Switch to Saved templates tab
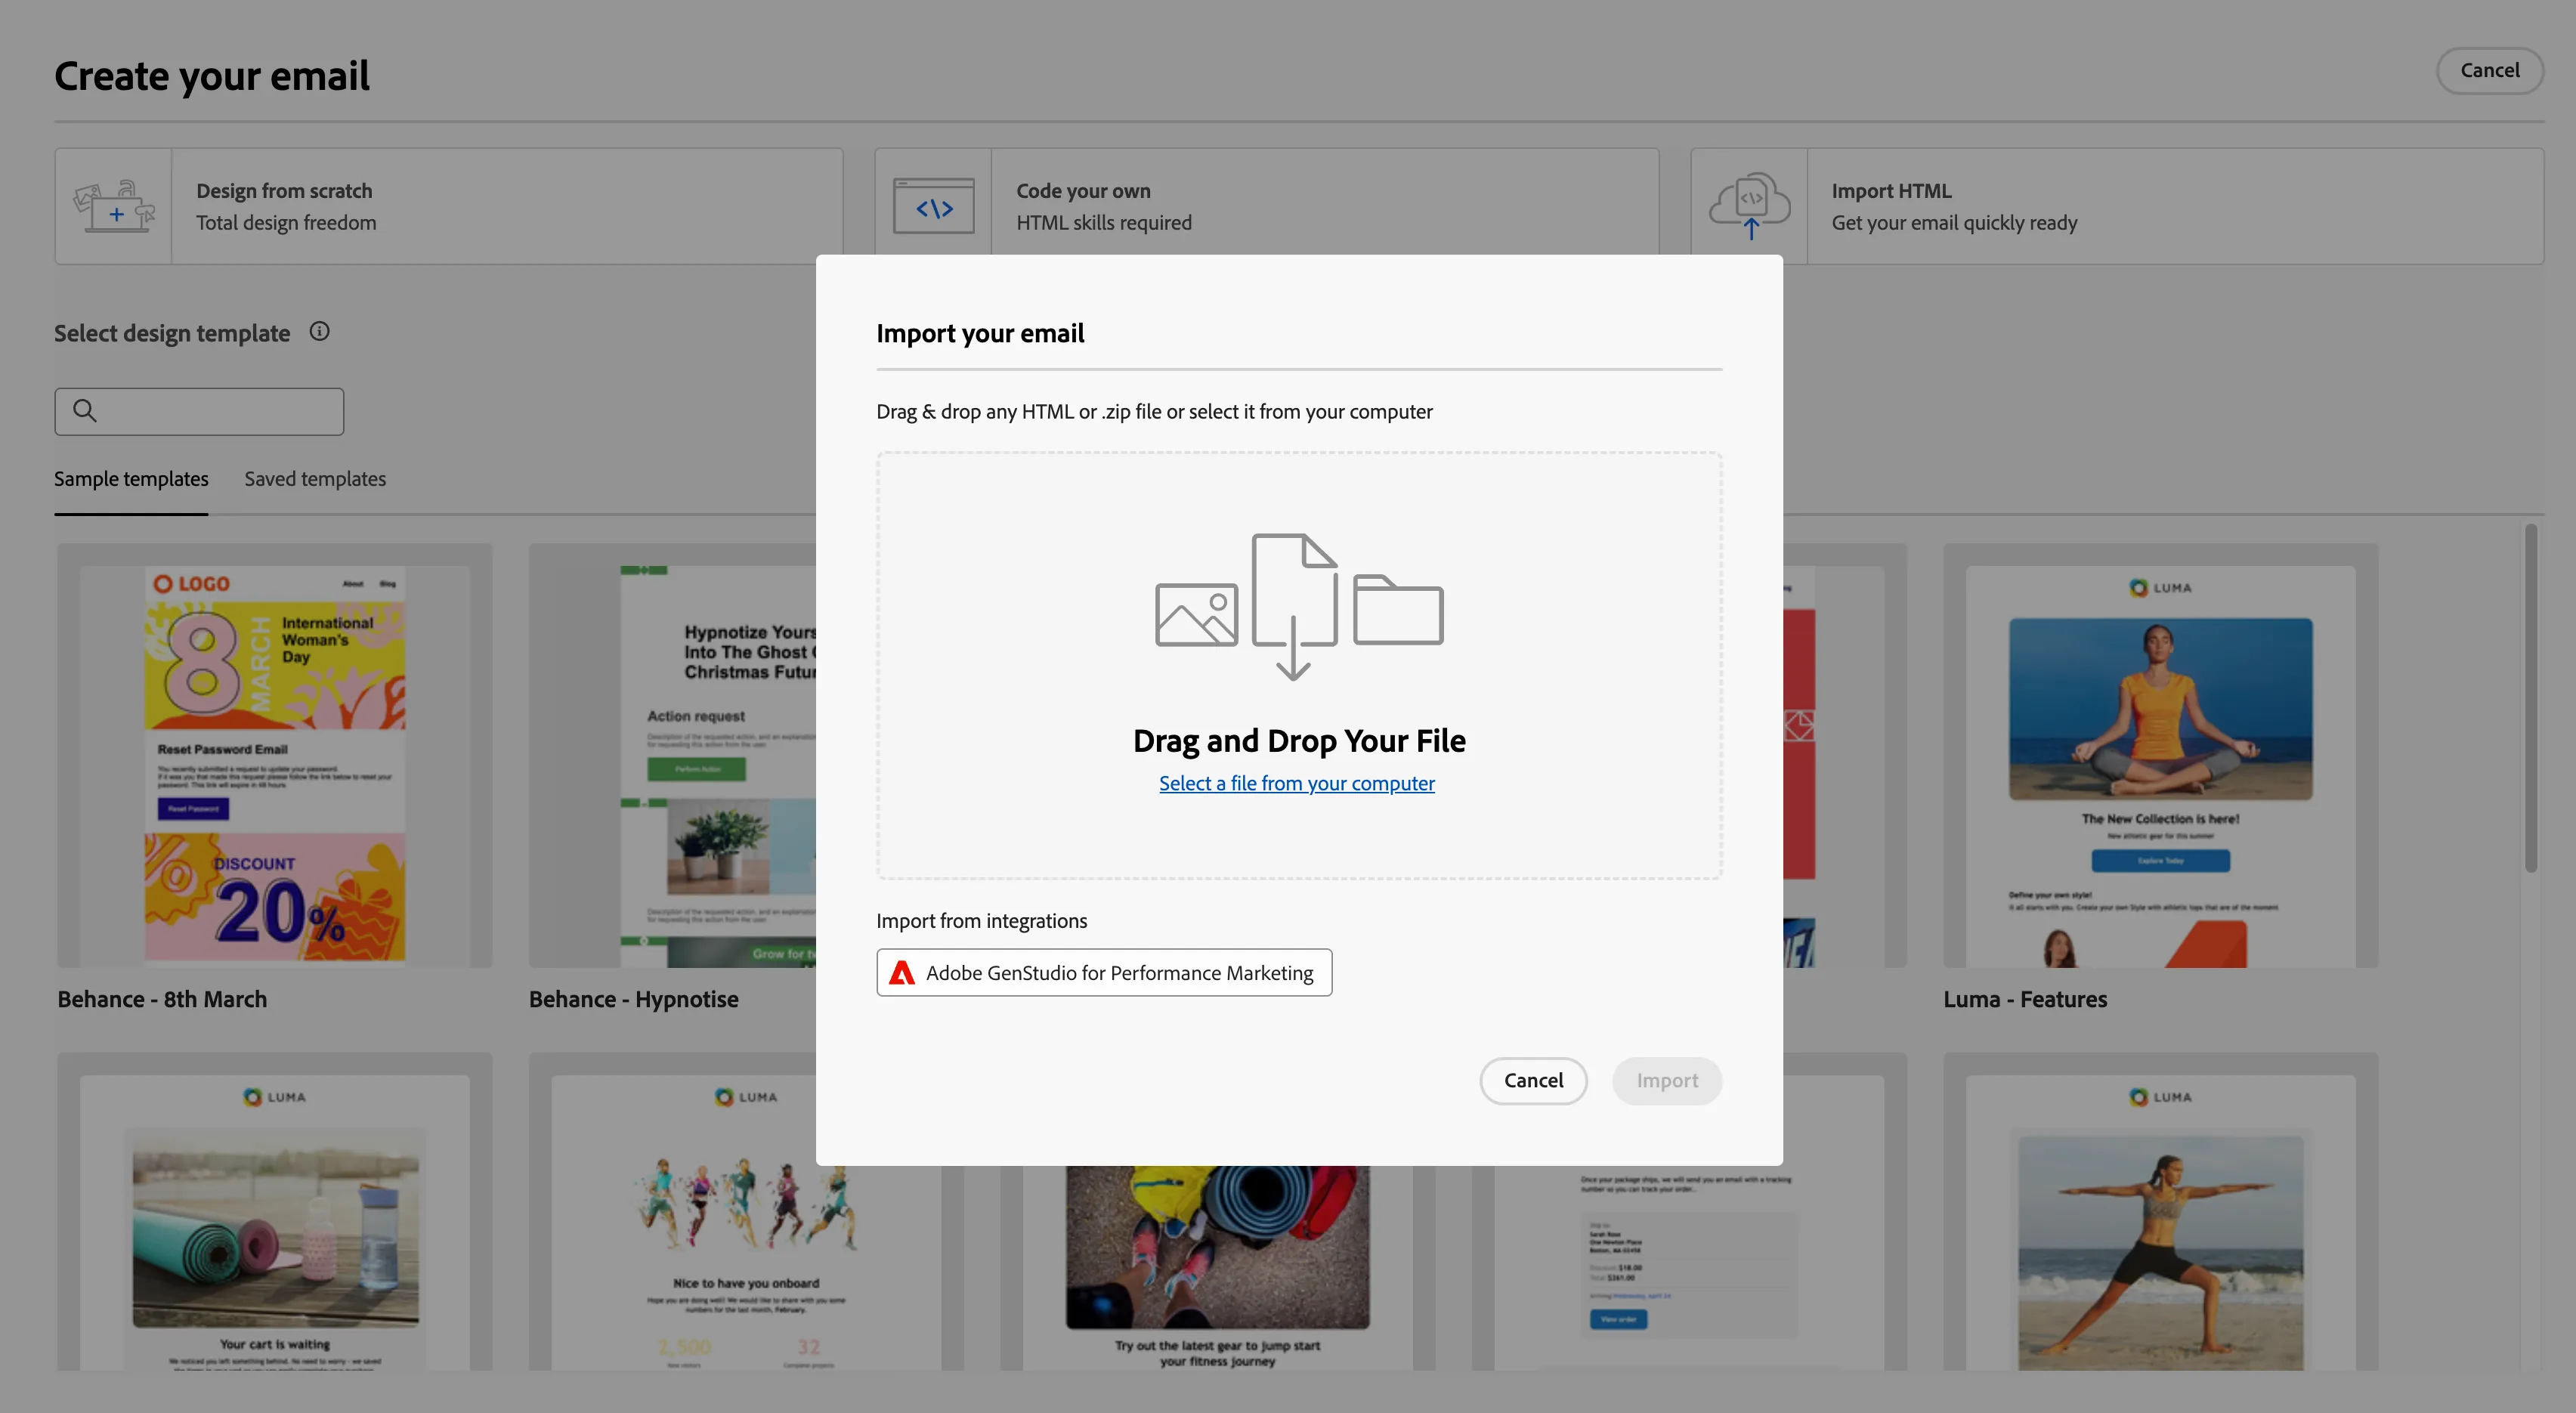This screenshot has height=1413, width=2576. click(x=315, y=479)
